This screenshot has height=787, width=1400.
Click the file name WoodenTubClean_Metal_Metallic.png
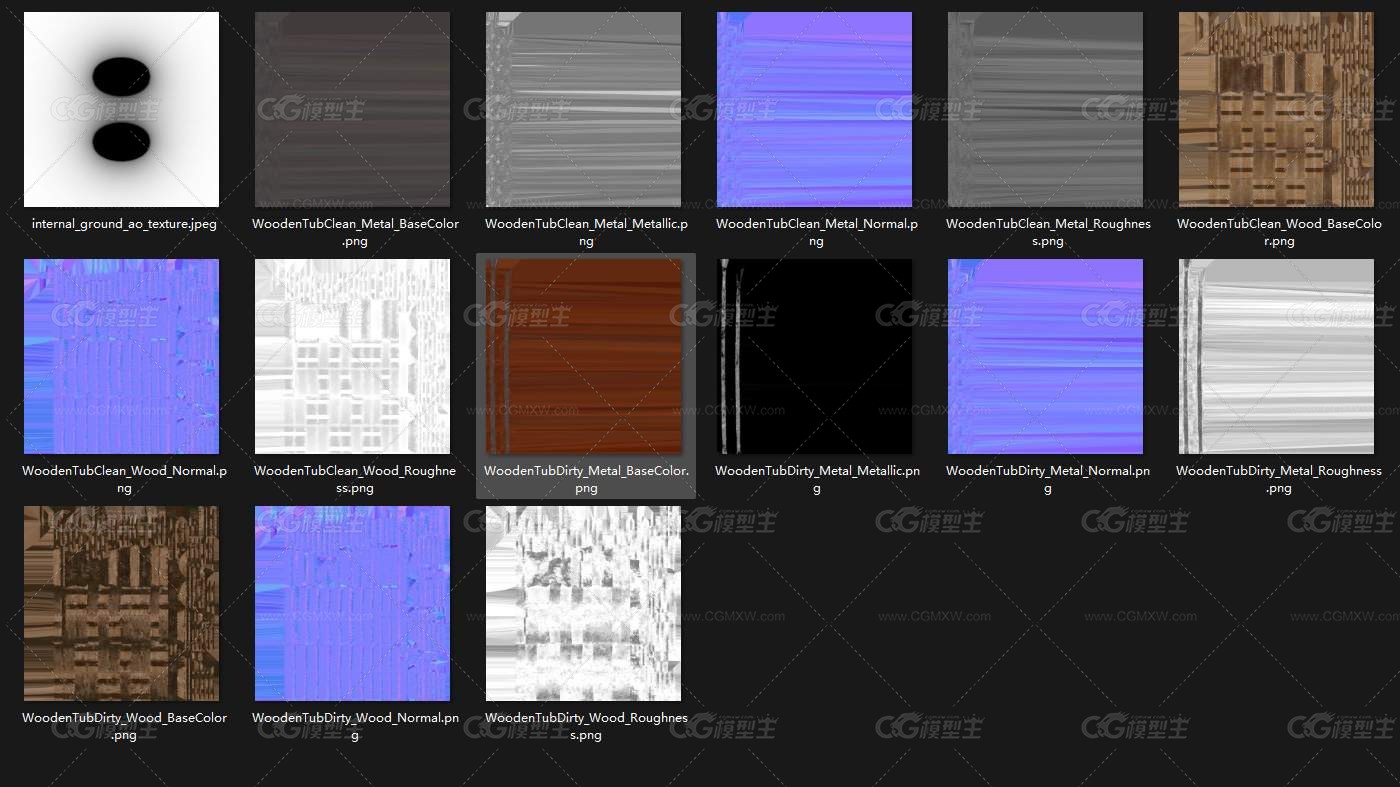tap(586, 232)
